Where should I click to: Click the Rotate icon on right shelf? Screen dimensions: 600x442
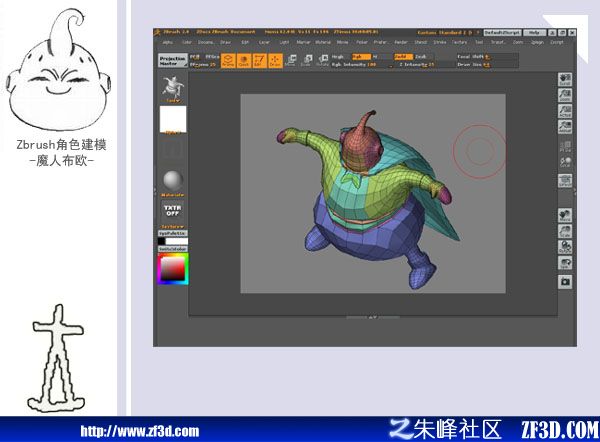click(x=565, y=247)
